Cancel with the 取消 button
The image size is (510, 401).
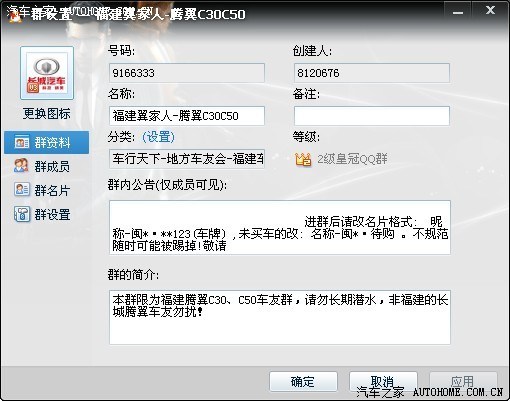coord(383,382)
